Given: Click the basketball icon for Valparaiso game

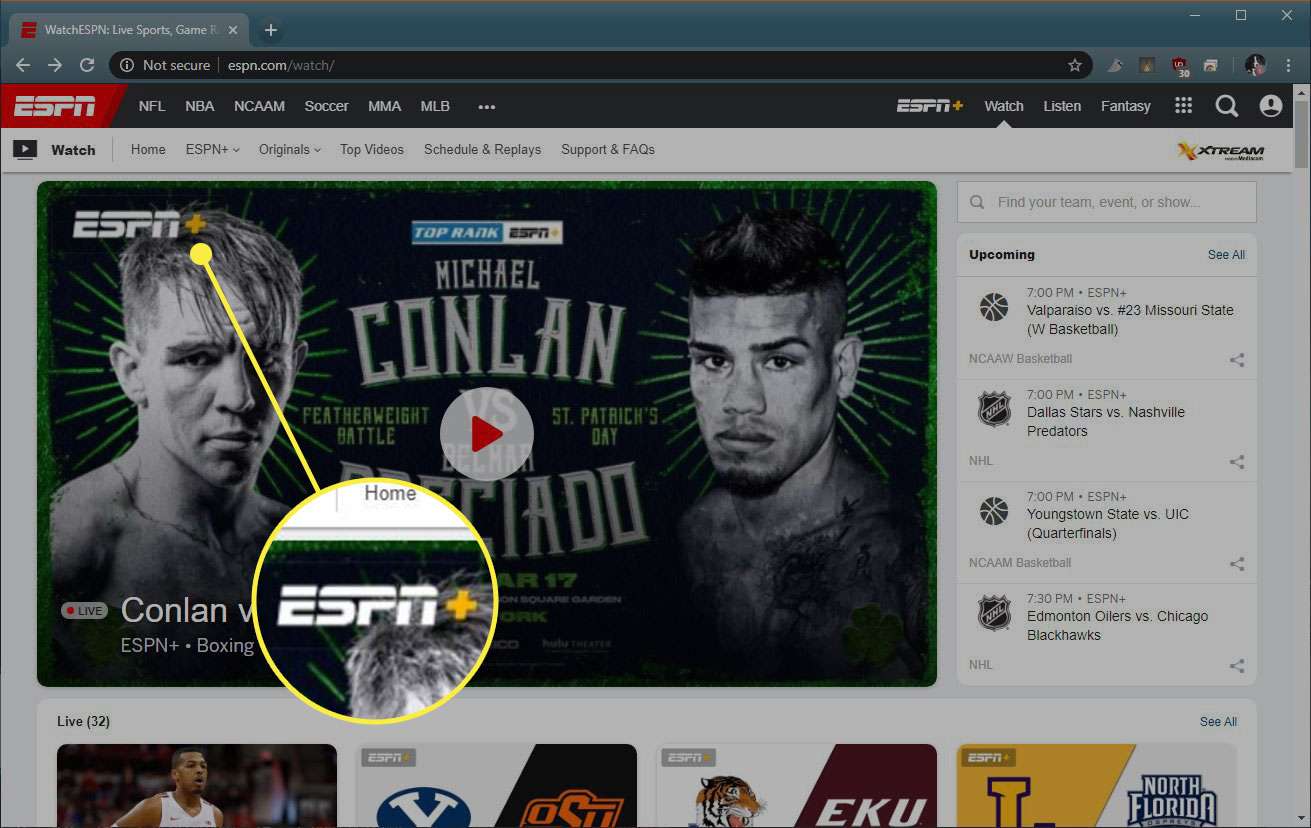Looking at the screenshot, I should coord(994,307).
